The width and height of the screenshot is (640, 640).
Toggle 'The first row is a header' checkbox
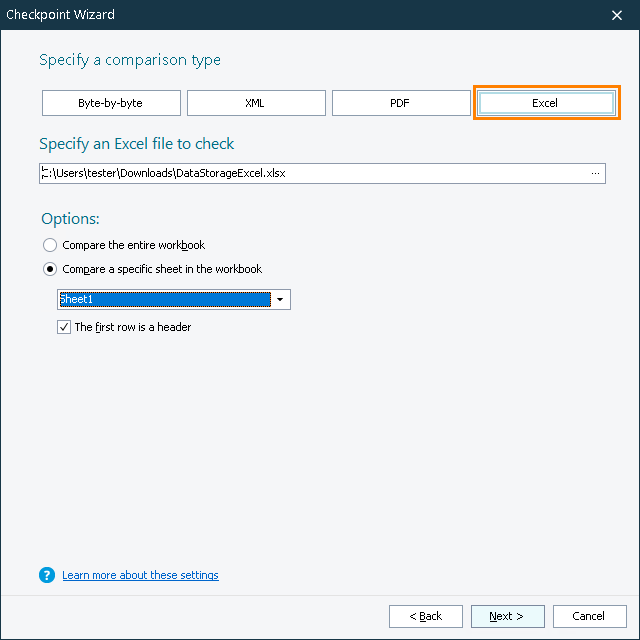[65, 327]
